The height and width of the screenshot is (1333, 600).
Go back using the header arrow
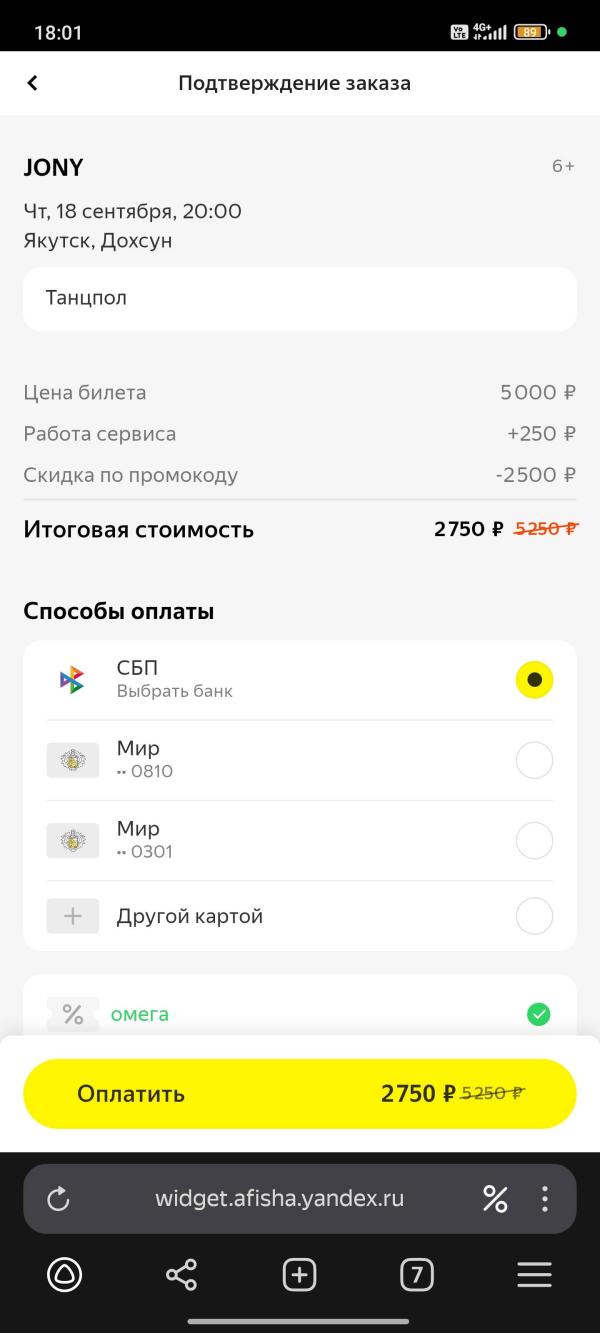coord(33,83)
